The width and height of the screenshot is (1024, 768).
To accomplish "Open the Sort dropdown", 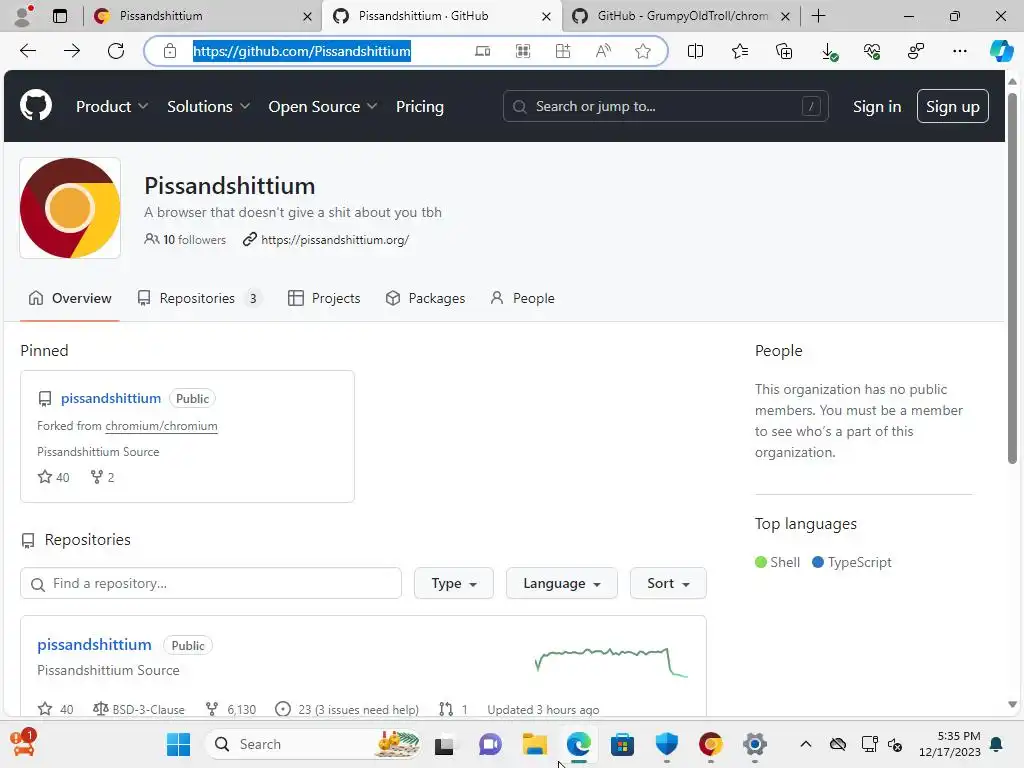I will (x=668, y=583).
